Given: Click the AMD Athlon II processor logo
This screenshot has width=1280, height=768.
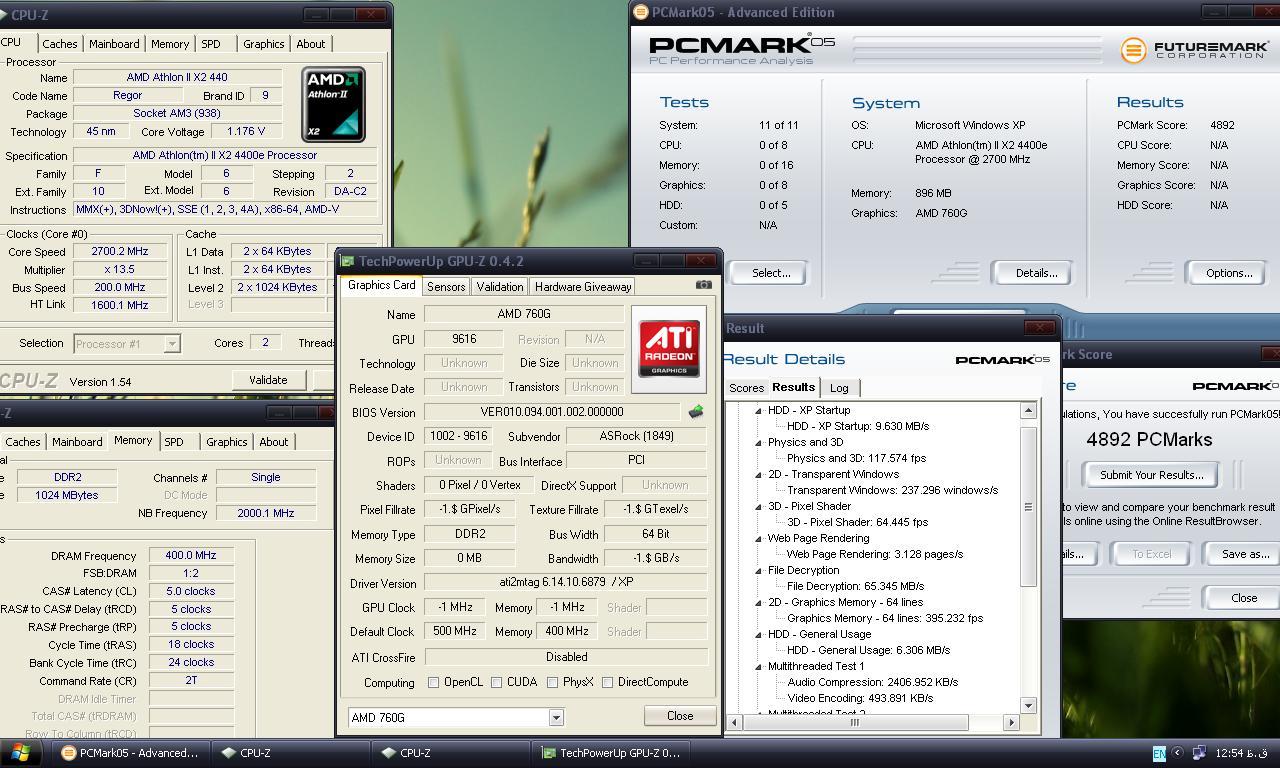Looking at the screenshot, I should tap(333, 104).
